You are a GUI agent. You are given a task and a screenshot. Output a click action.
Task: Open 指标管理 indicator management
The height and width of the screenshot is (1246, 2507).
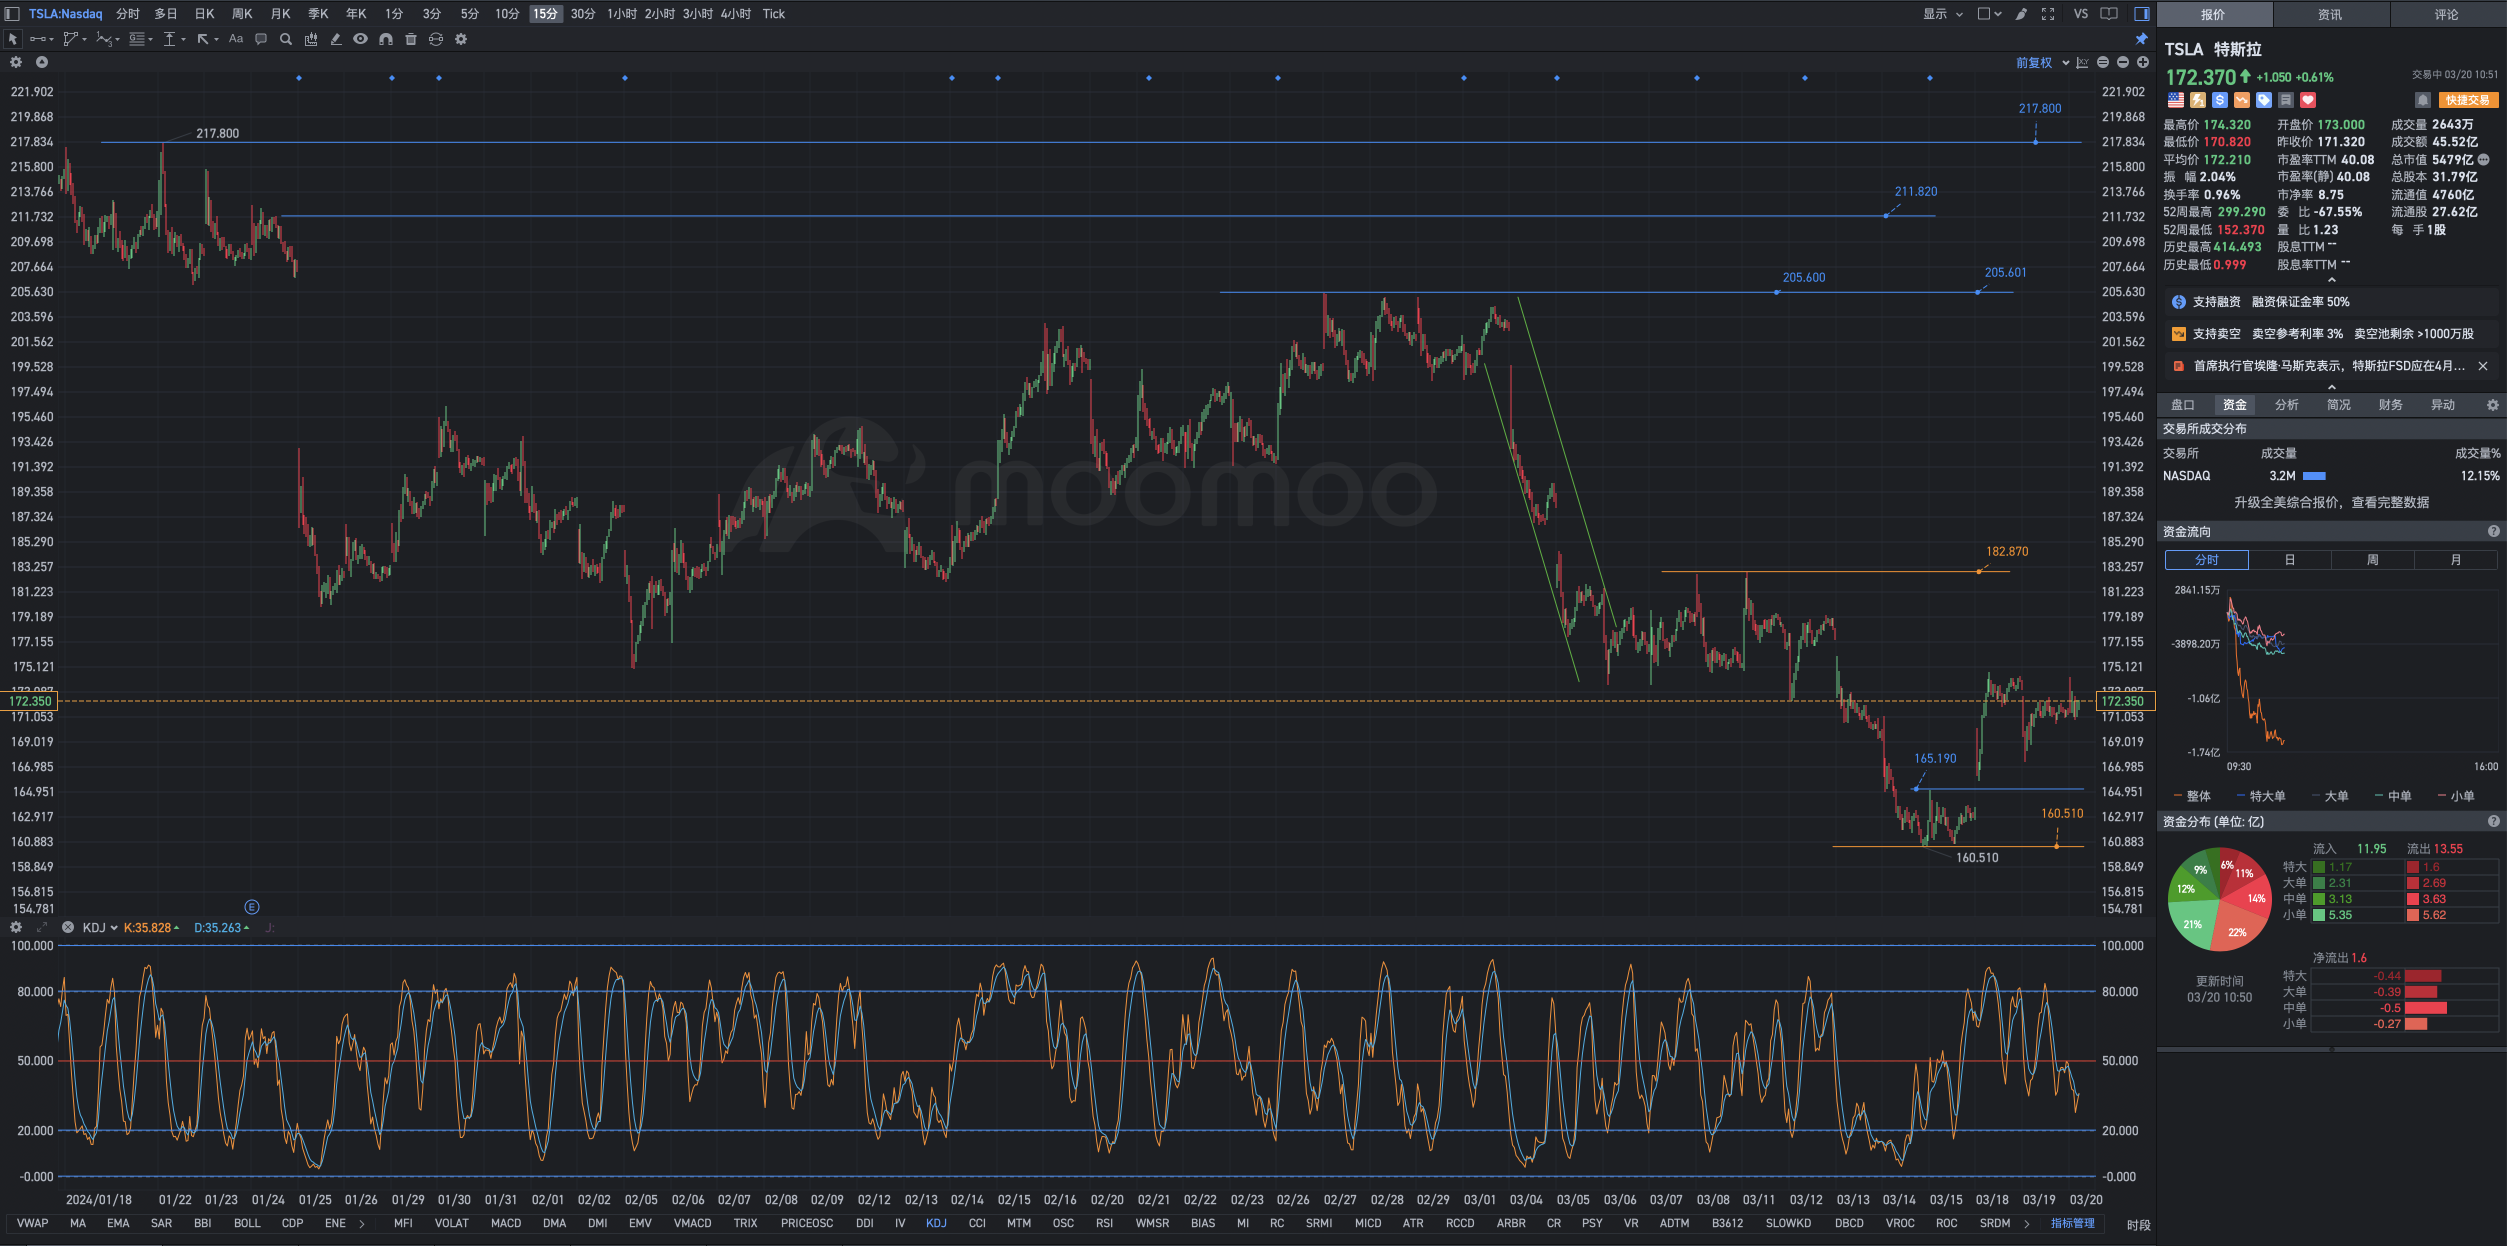click(x=2072, y=1223)
